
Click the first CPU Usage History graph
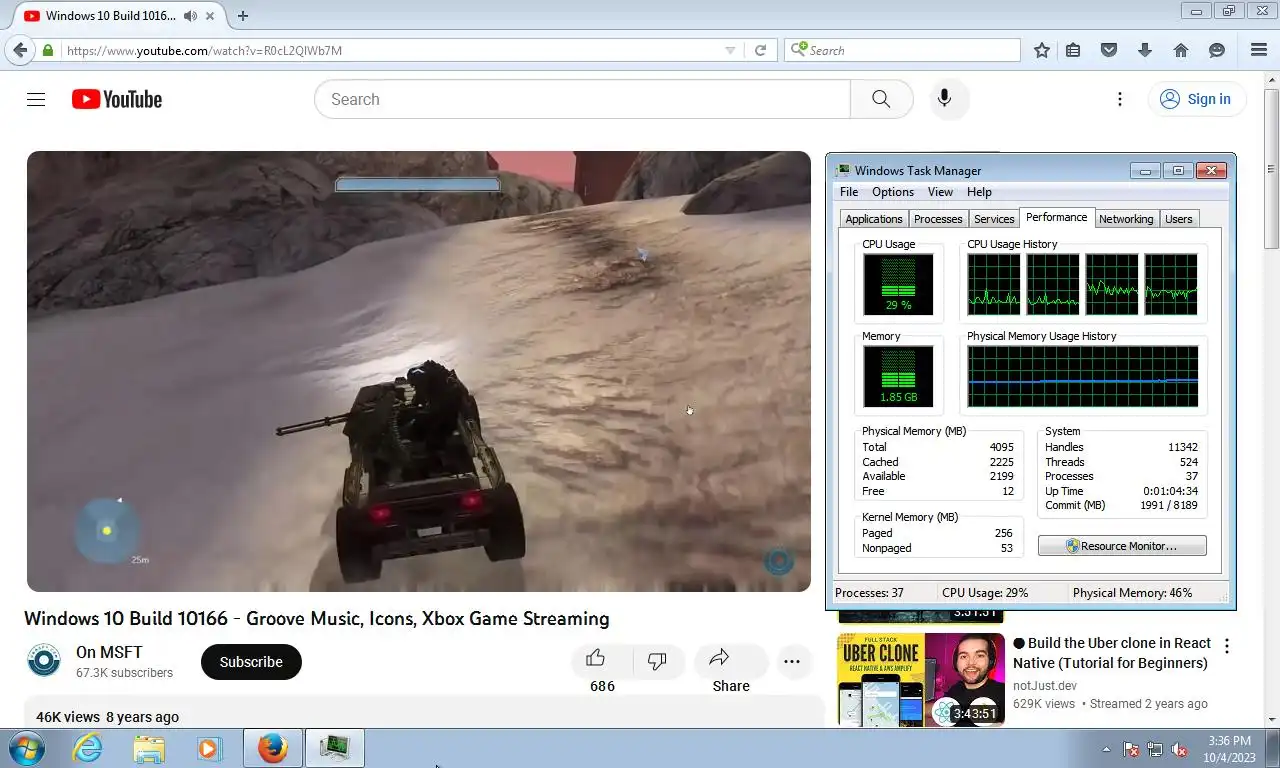click(x=994, y=284)
